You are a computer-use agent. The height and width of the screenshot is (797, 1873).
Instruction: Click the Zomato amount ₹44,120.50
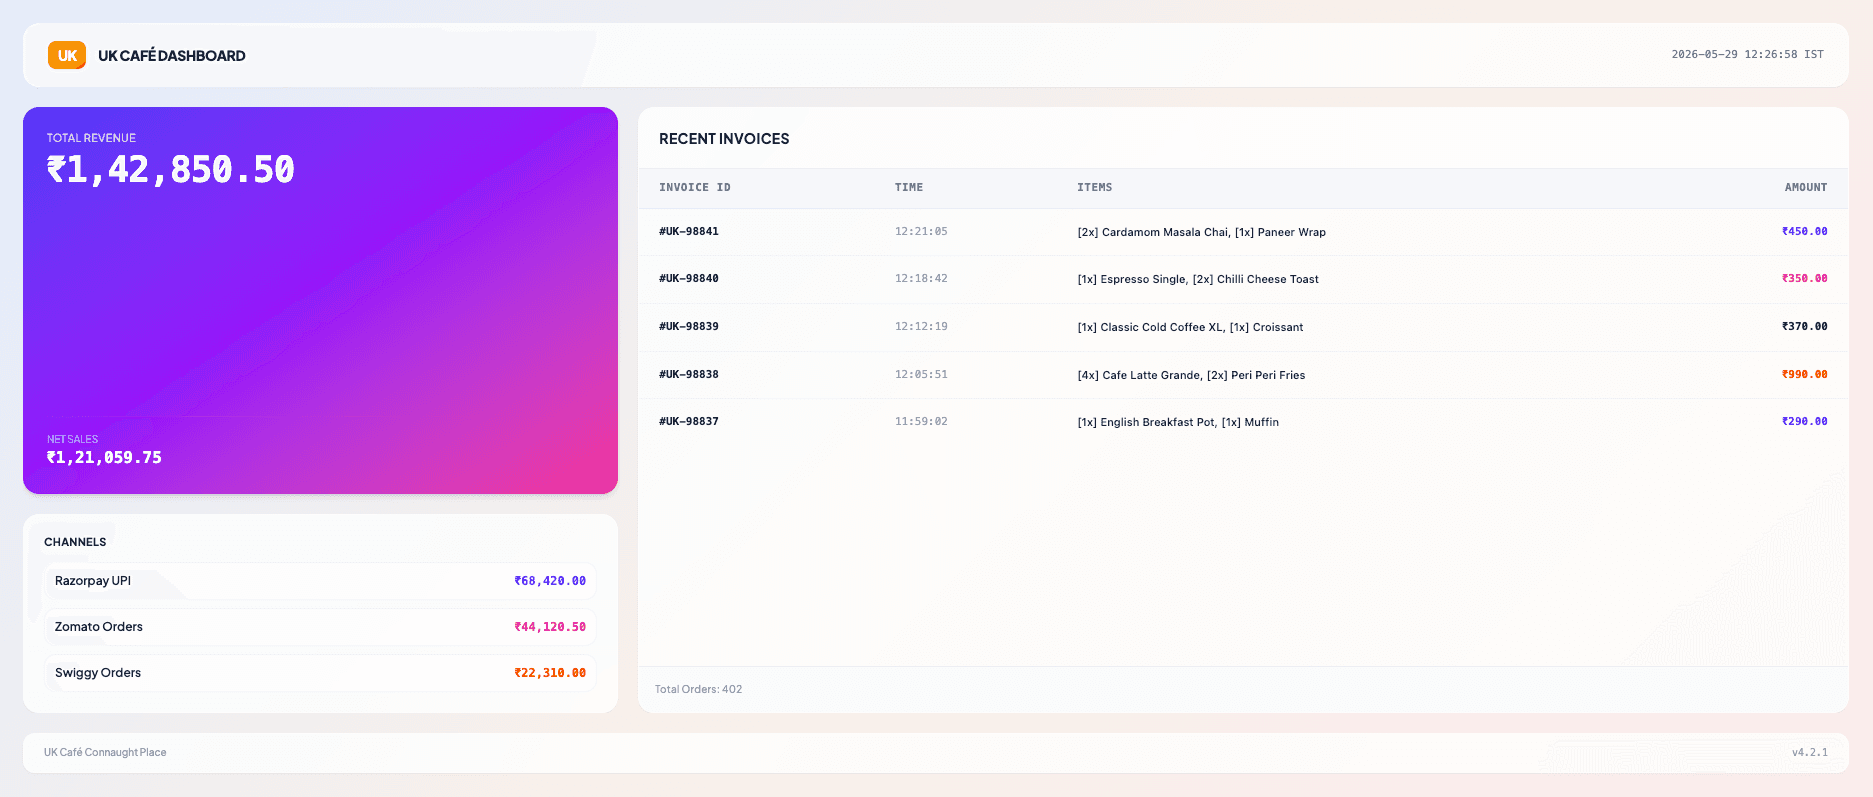[x=550, y=627]
